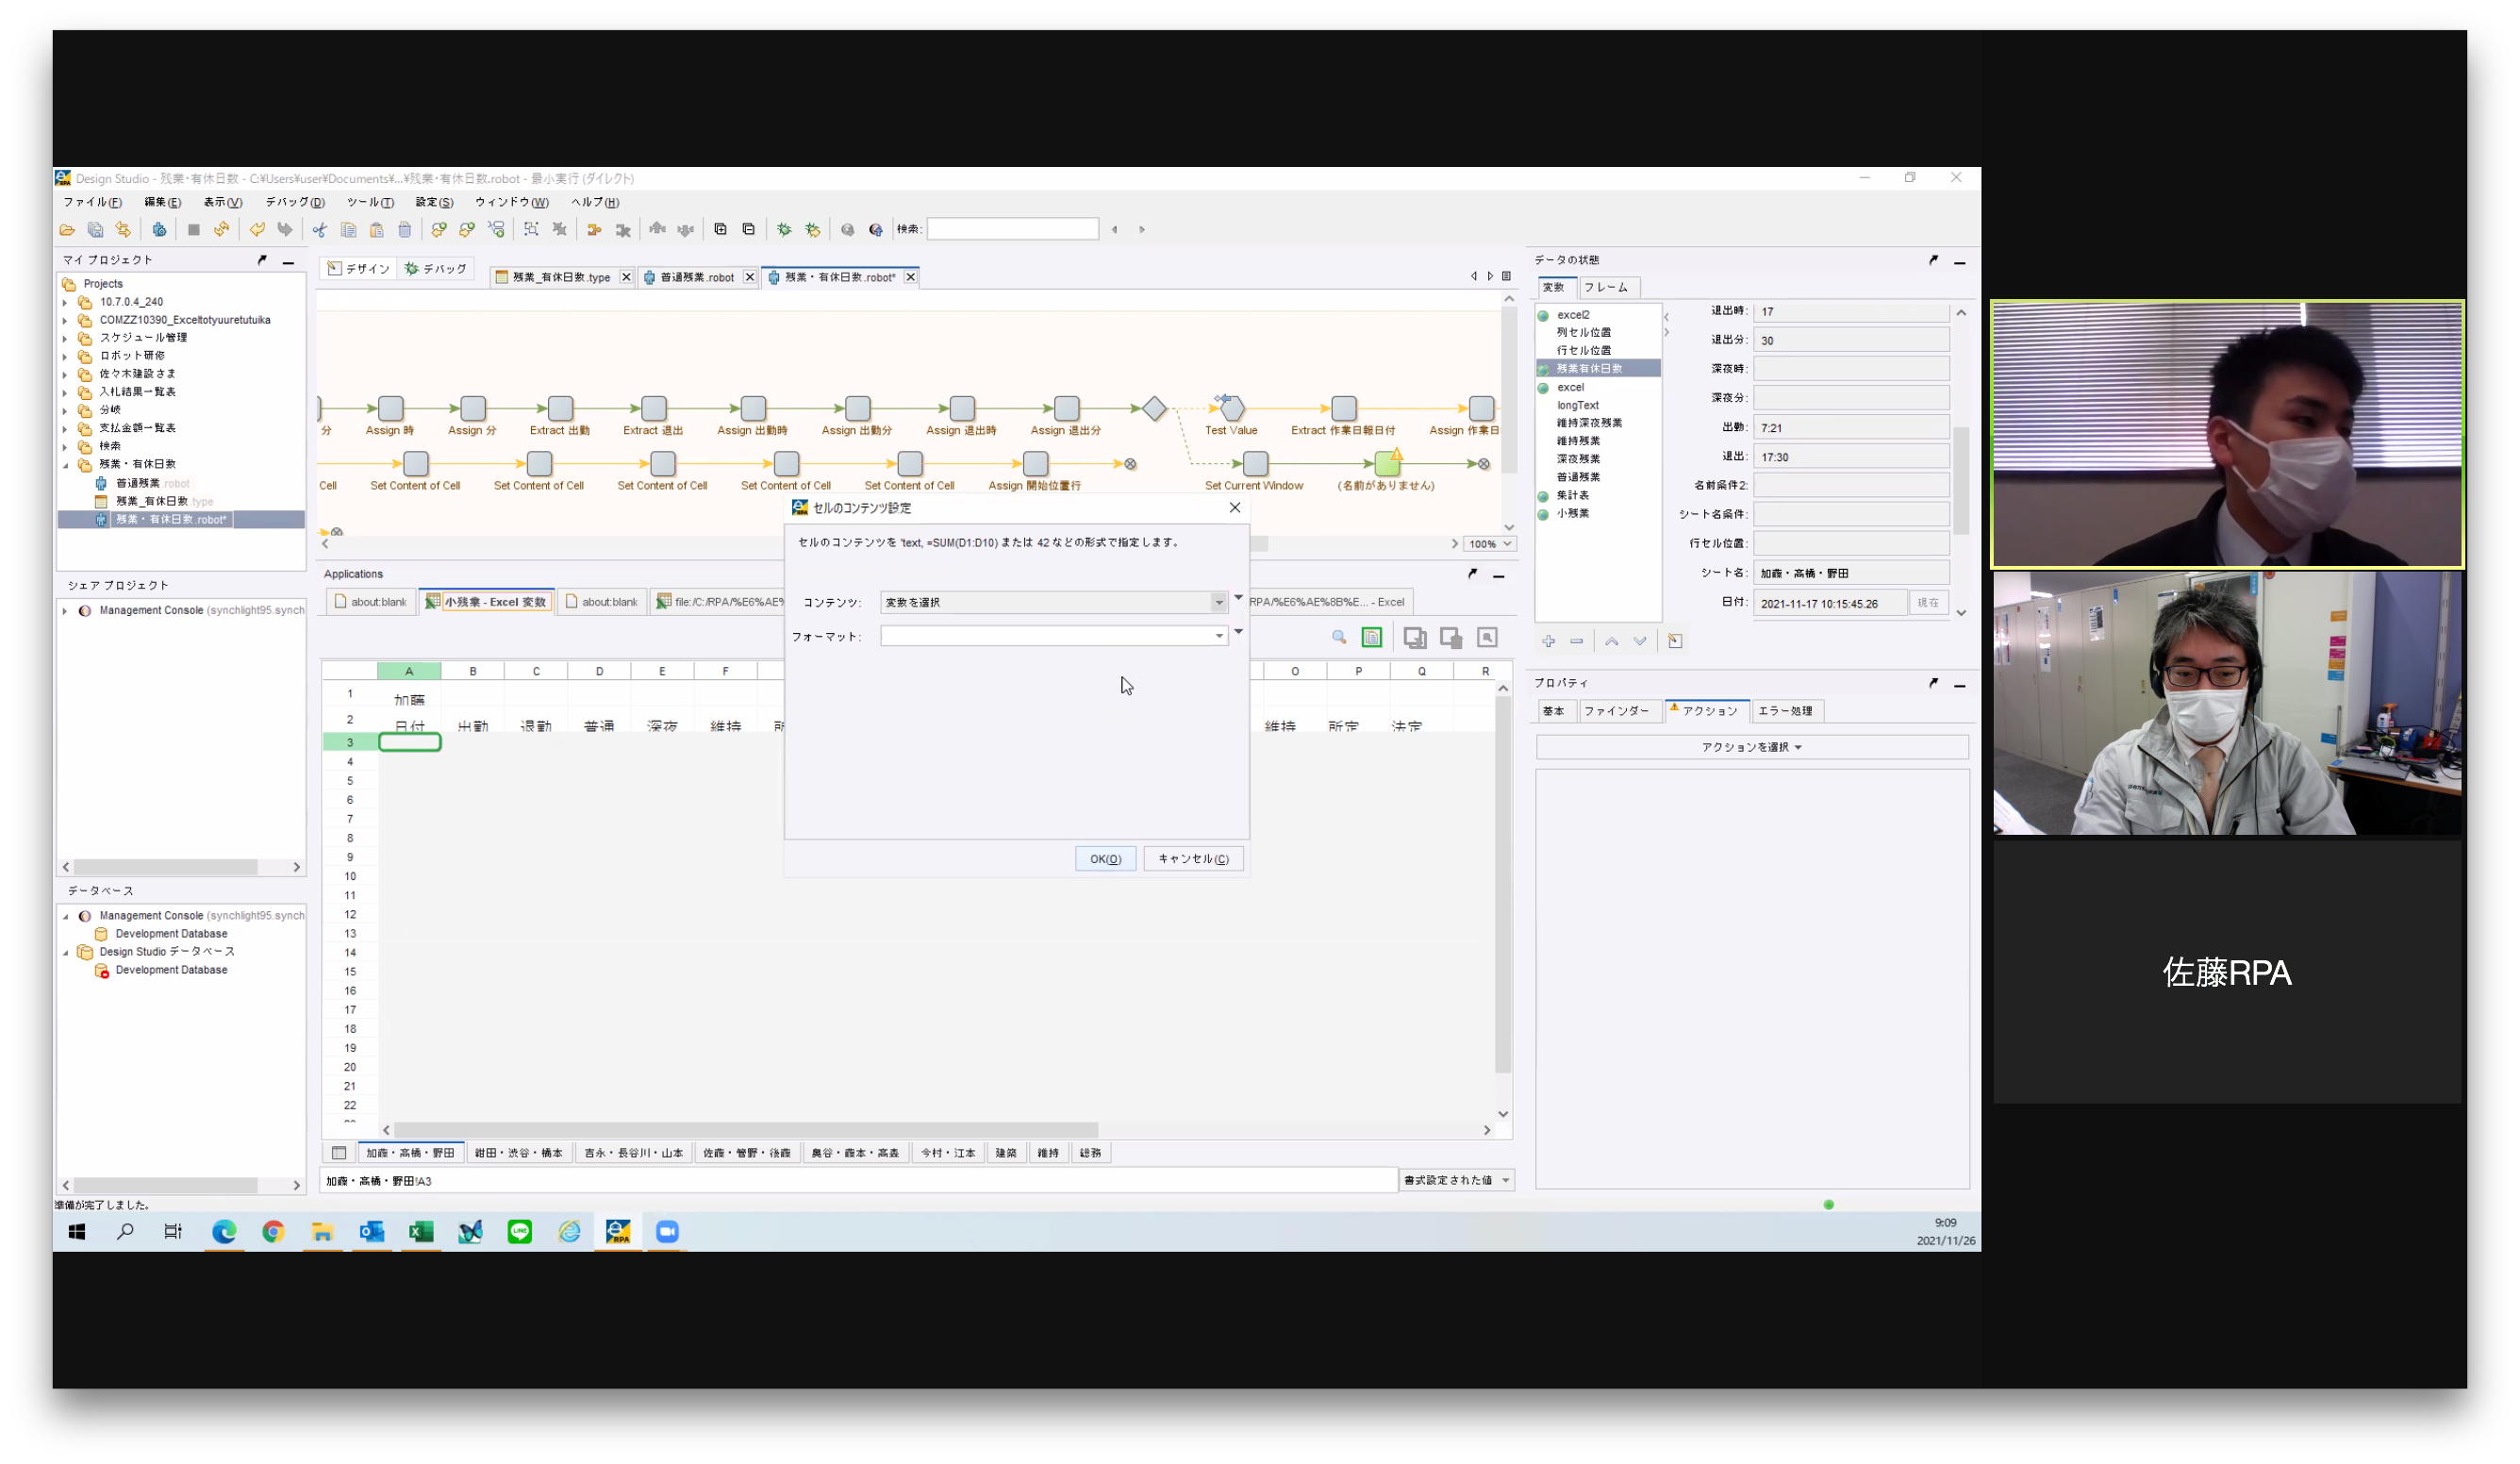Click the plus icon to add a variable
Image resolution: width=2520 pixels, height=1464 pixels.
point(1549,642)
